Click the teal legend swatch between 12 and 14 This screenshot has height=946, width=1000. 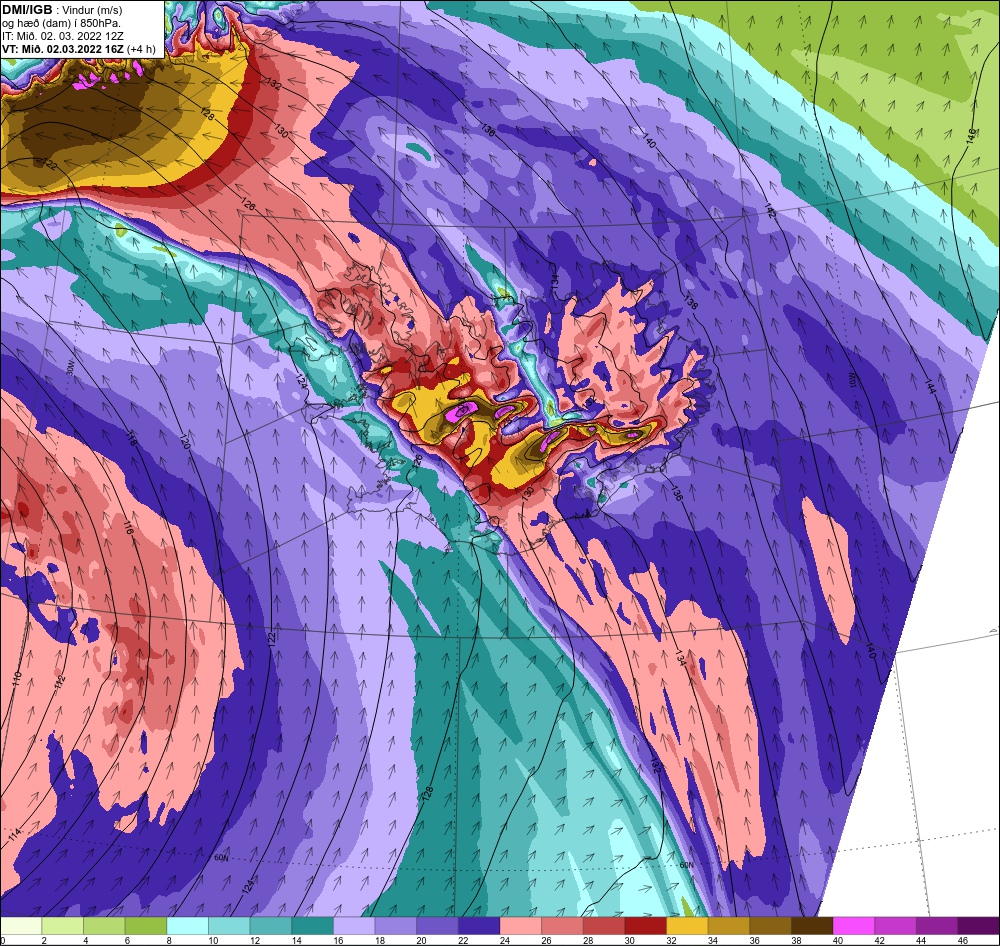[x=270, y=926]
